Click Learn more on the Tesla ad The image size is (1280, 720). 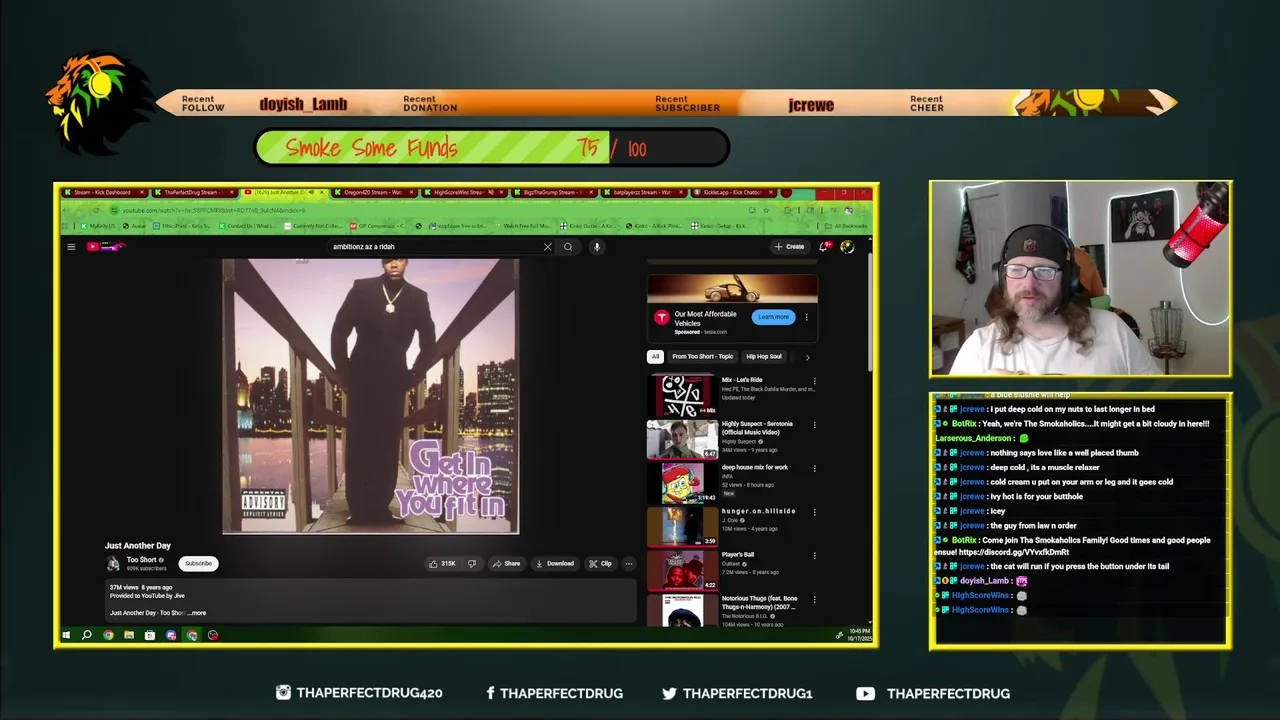click(x=773, y=317)
